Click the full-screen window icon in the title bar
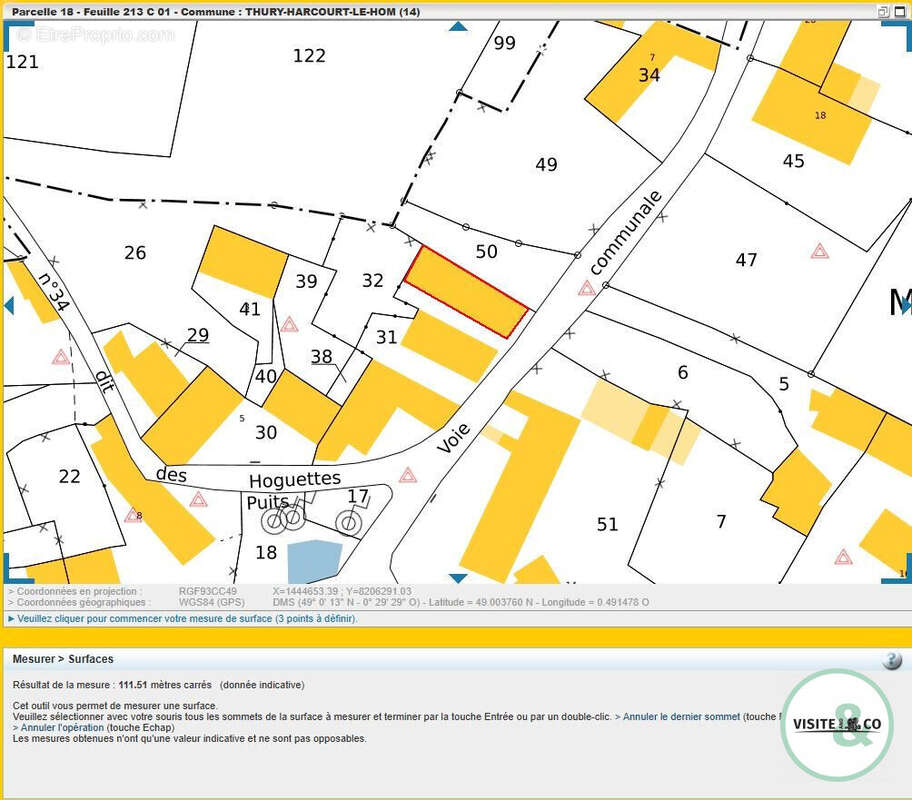Screen dimensions: 912x800 click(x=900, y=11)
